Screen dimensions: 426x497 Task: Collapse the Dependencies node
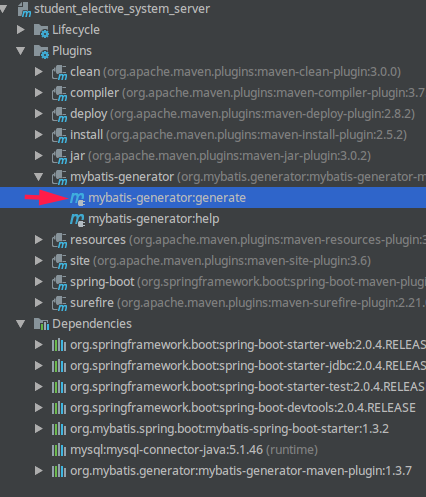(x=21, y=324)
